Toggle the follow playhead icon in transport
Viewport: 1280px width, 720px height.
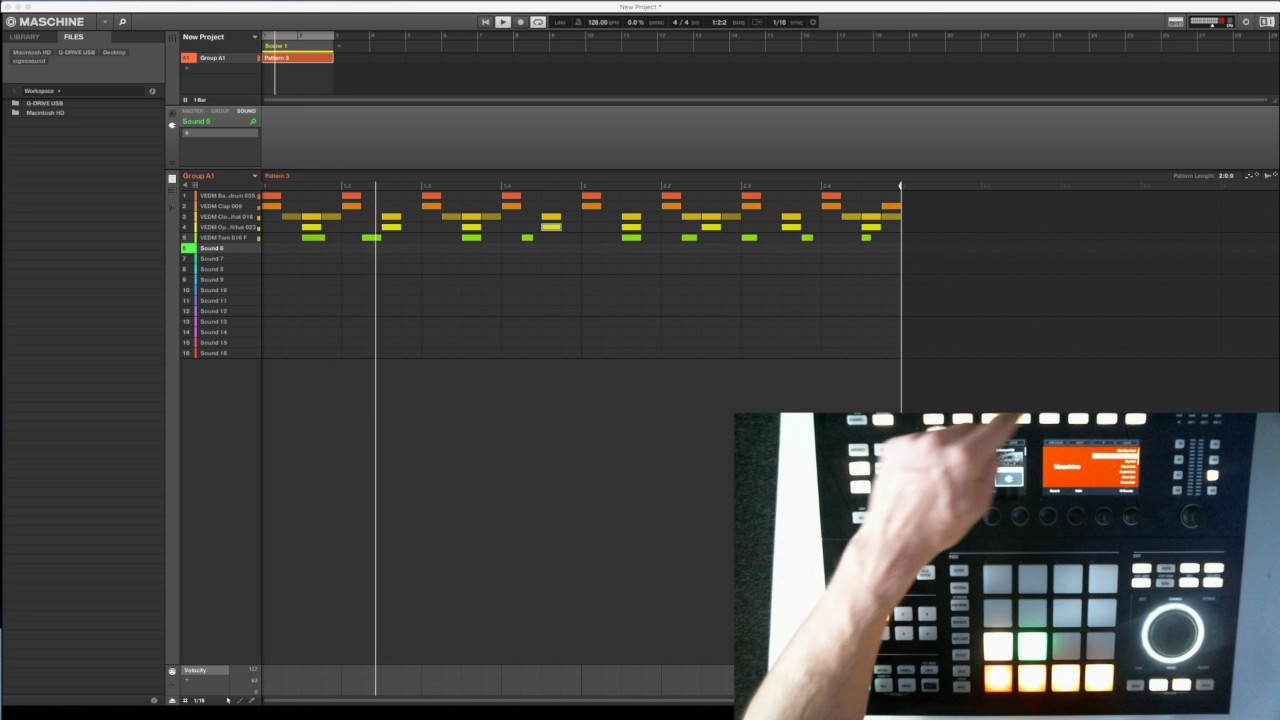click(x=758, y=22)
